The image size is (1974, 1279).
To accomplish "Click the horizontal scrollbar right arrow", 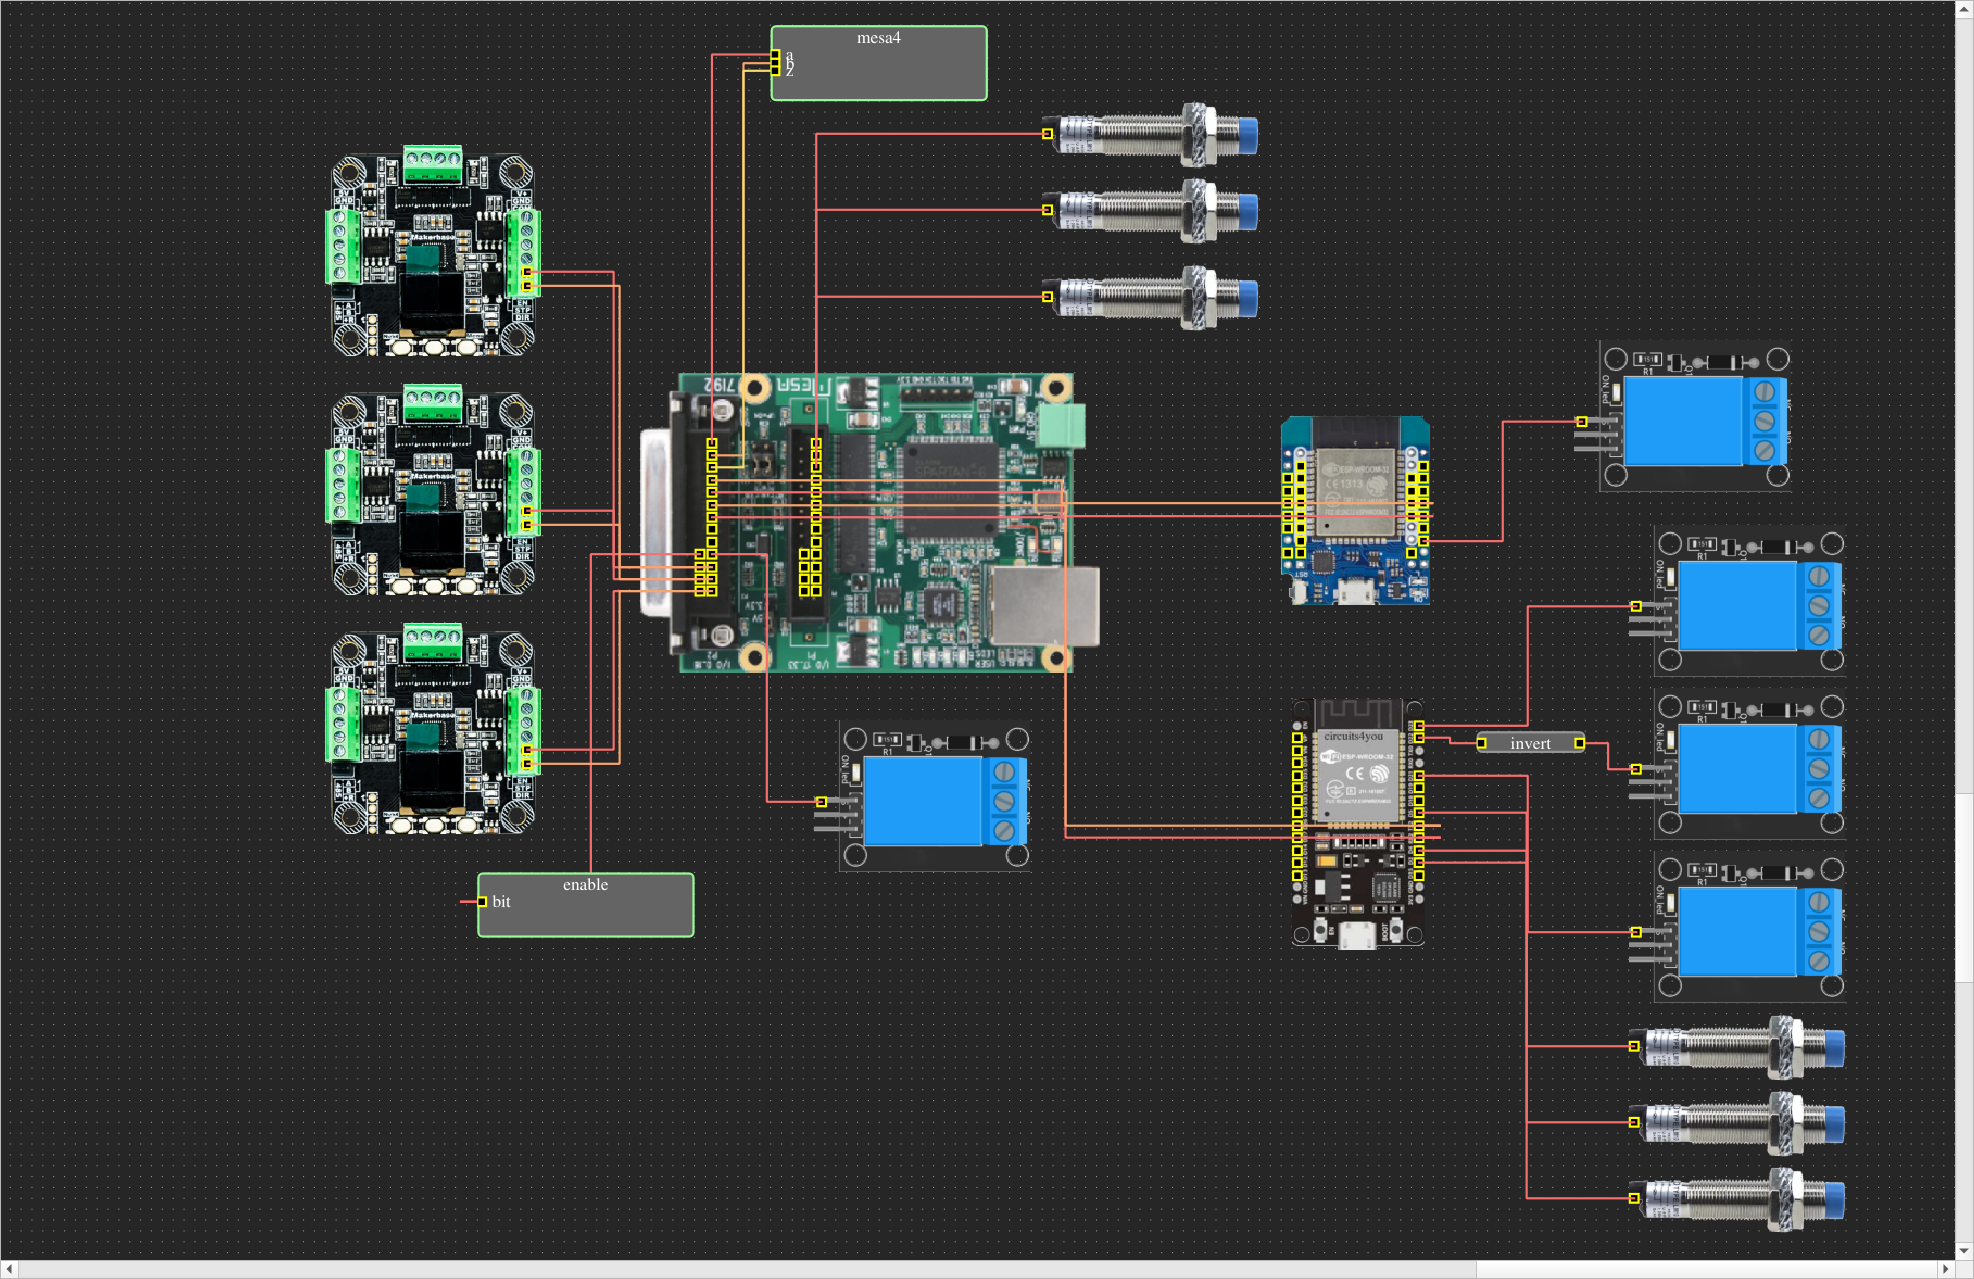I will 1945,1269.
